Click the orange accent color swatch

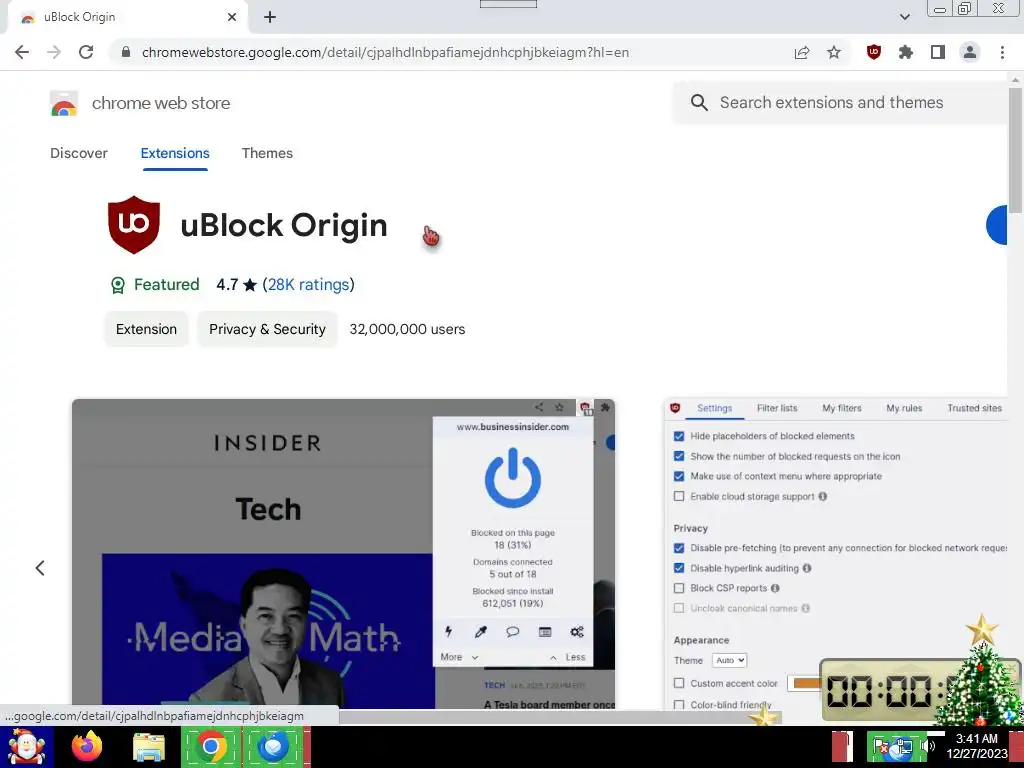(805, 683)
